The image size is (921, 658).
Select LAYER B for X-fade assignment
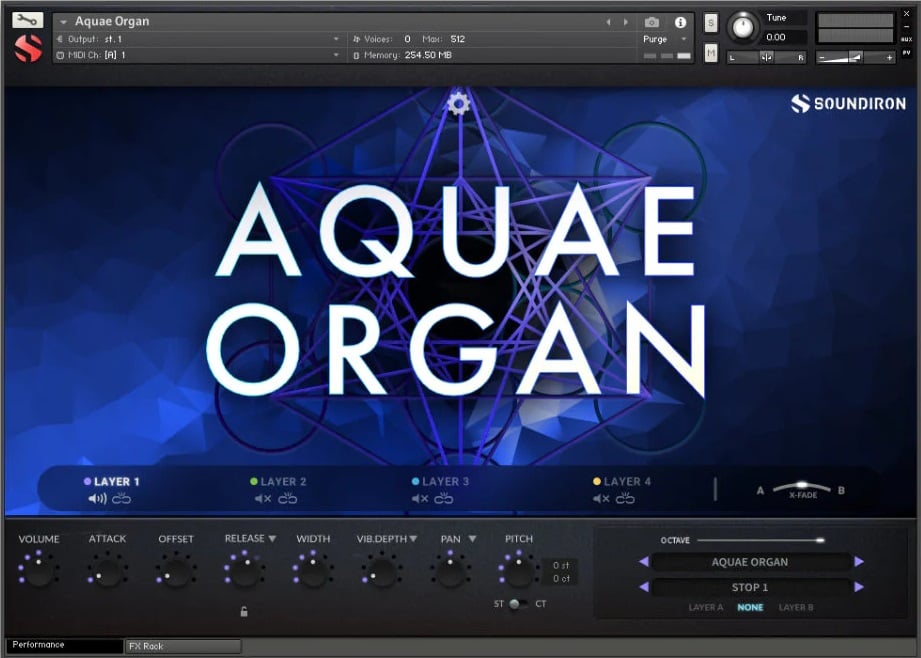(796, 607)
